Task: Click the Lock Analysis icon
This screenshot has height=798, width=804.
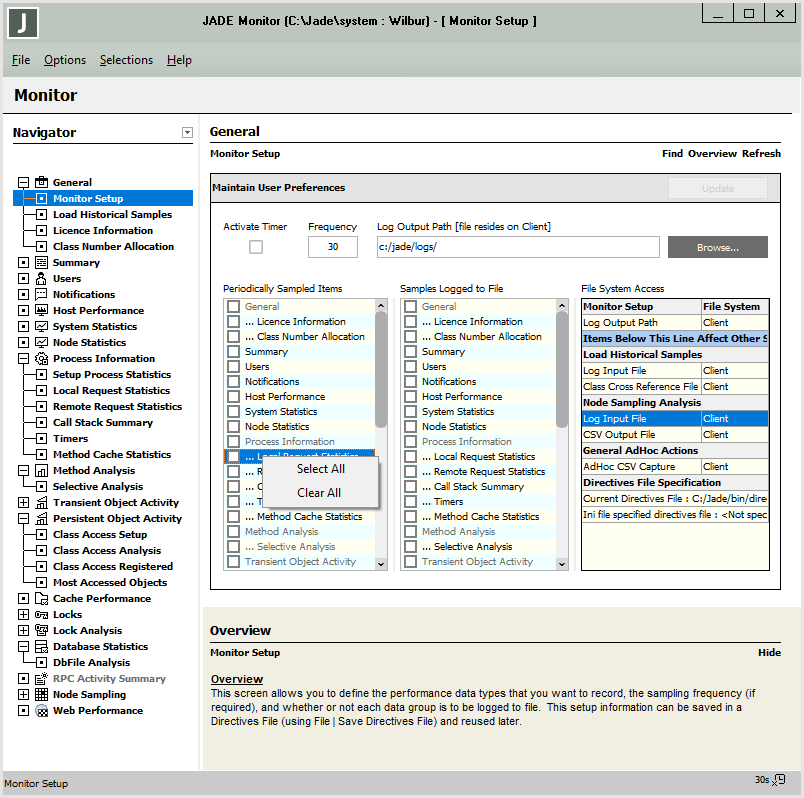Action: click(42, 630)
